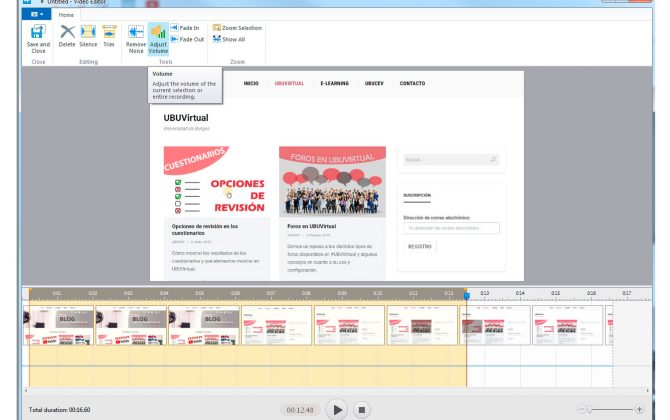Click the 0:05 mark on timeline ruler
670x420 pixels.
click(x=200, y=293)
